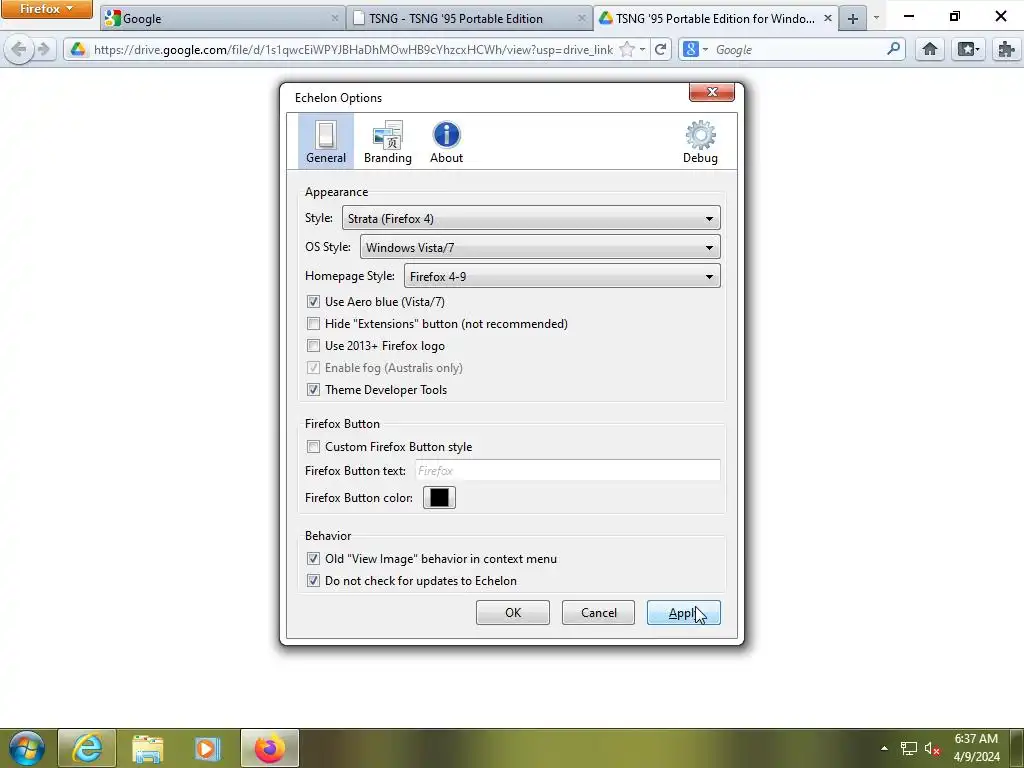Open the taskbar clock and date
The height and width of the screenshot is (768, 1024).
[976, 748]
